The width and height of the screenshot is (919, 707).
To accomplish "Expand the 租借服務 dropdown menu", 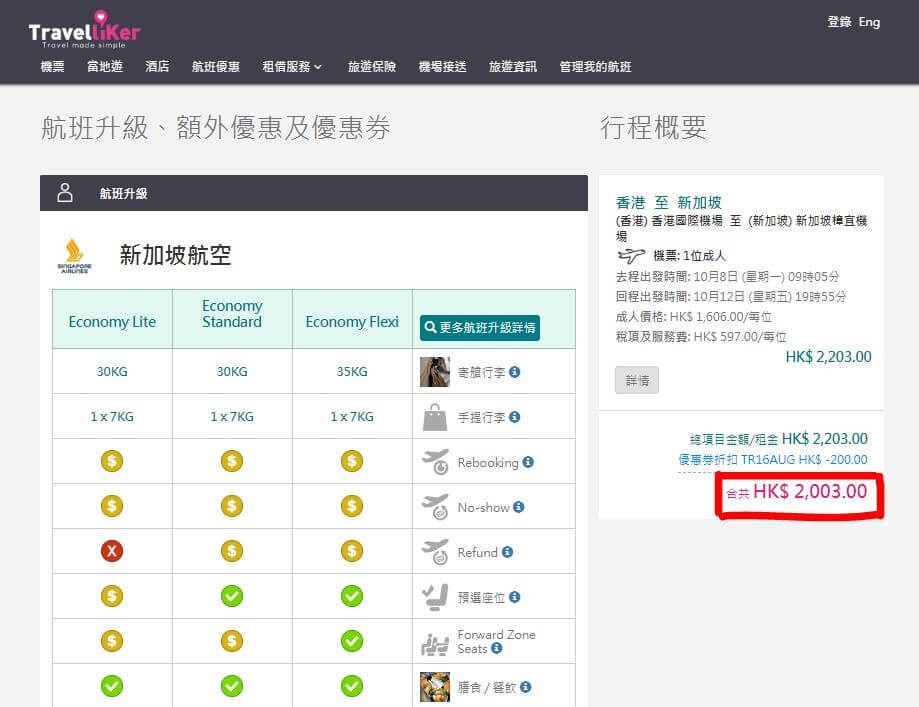I will pos(292,67).
